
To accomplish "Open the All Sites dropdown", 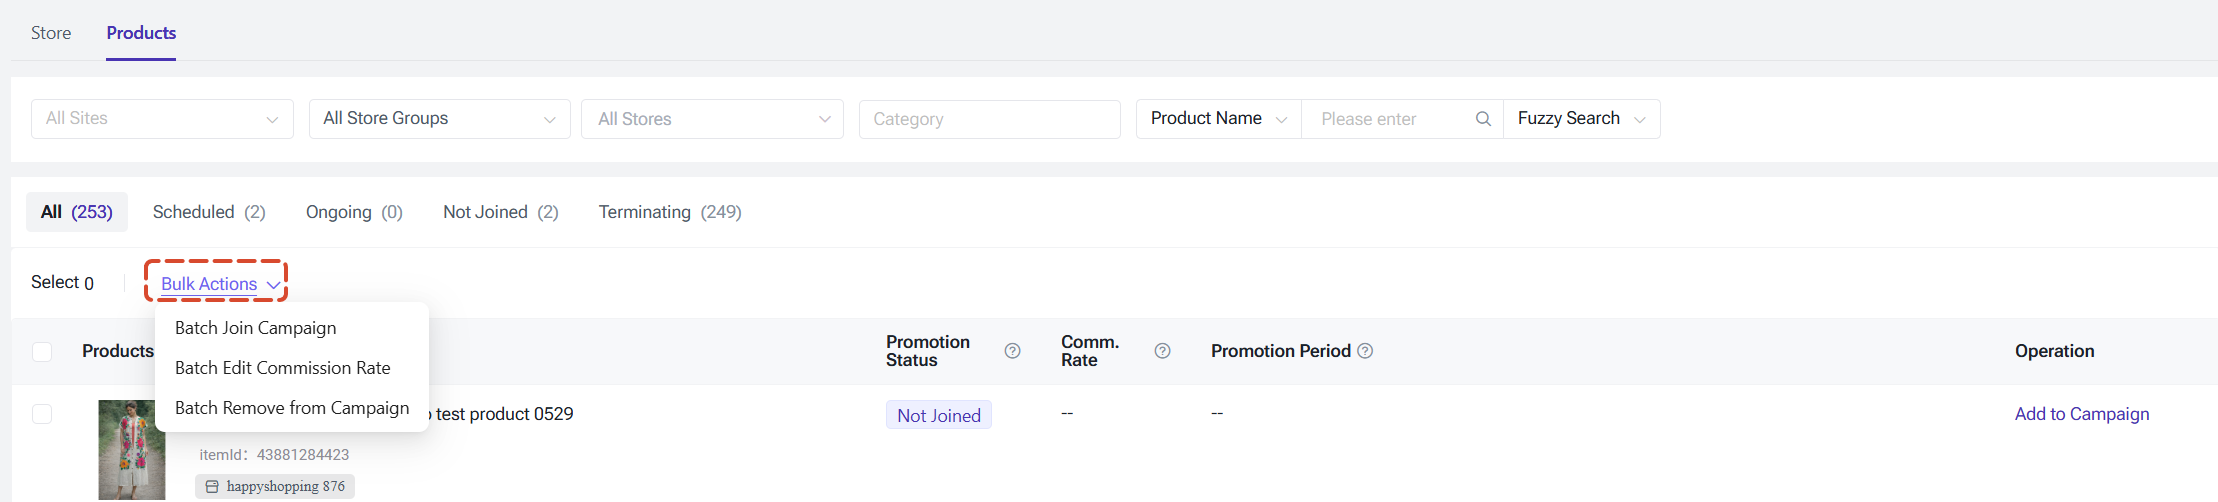I will pos(162,119).
